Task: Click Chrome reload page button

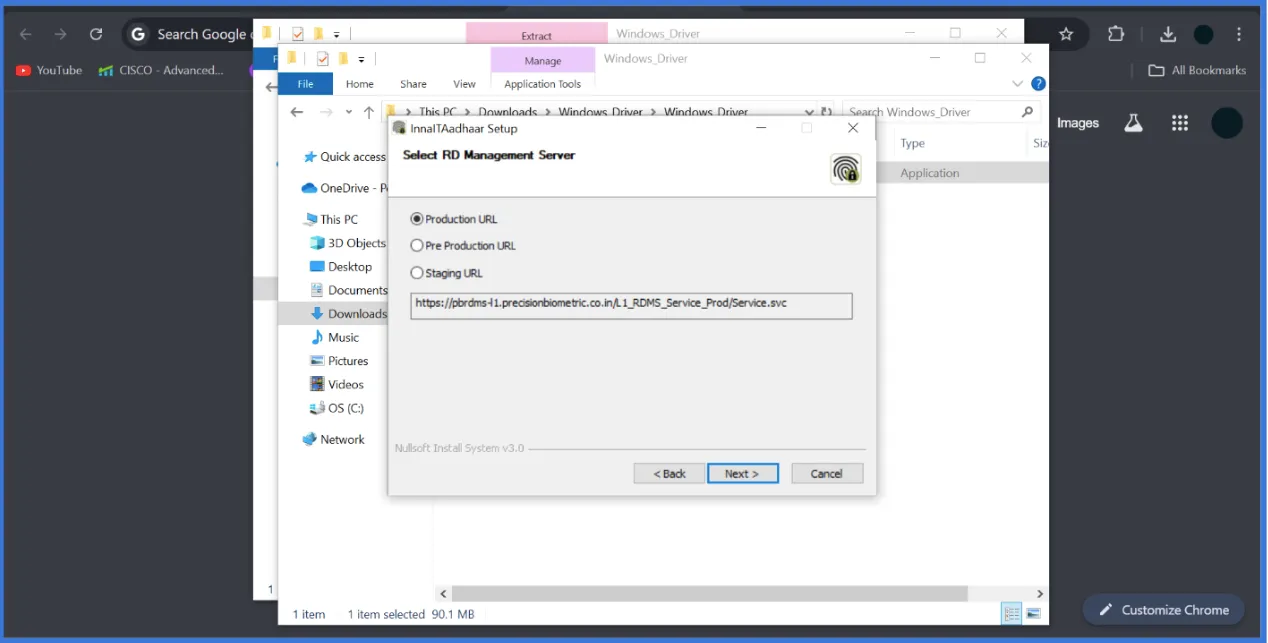Action: click(x=96, y=34)
